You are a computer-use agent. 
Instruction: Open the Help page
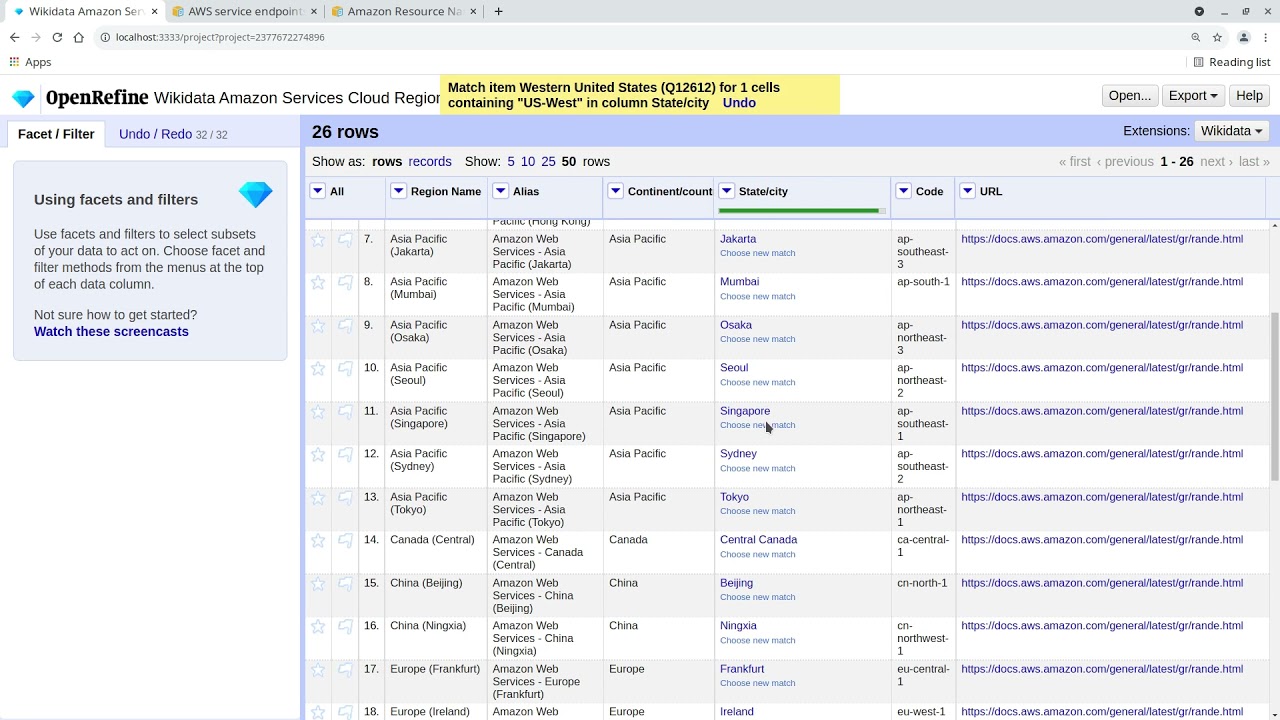(x=1249, y=96)
